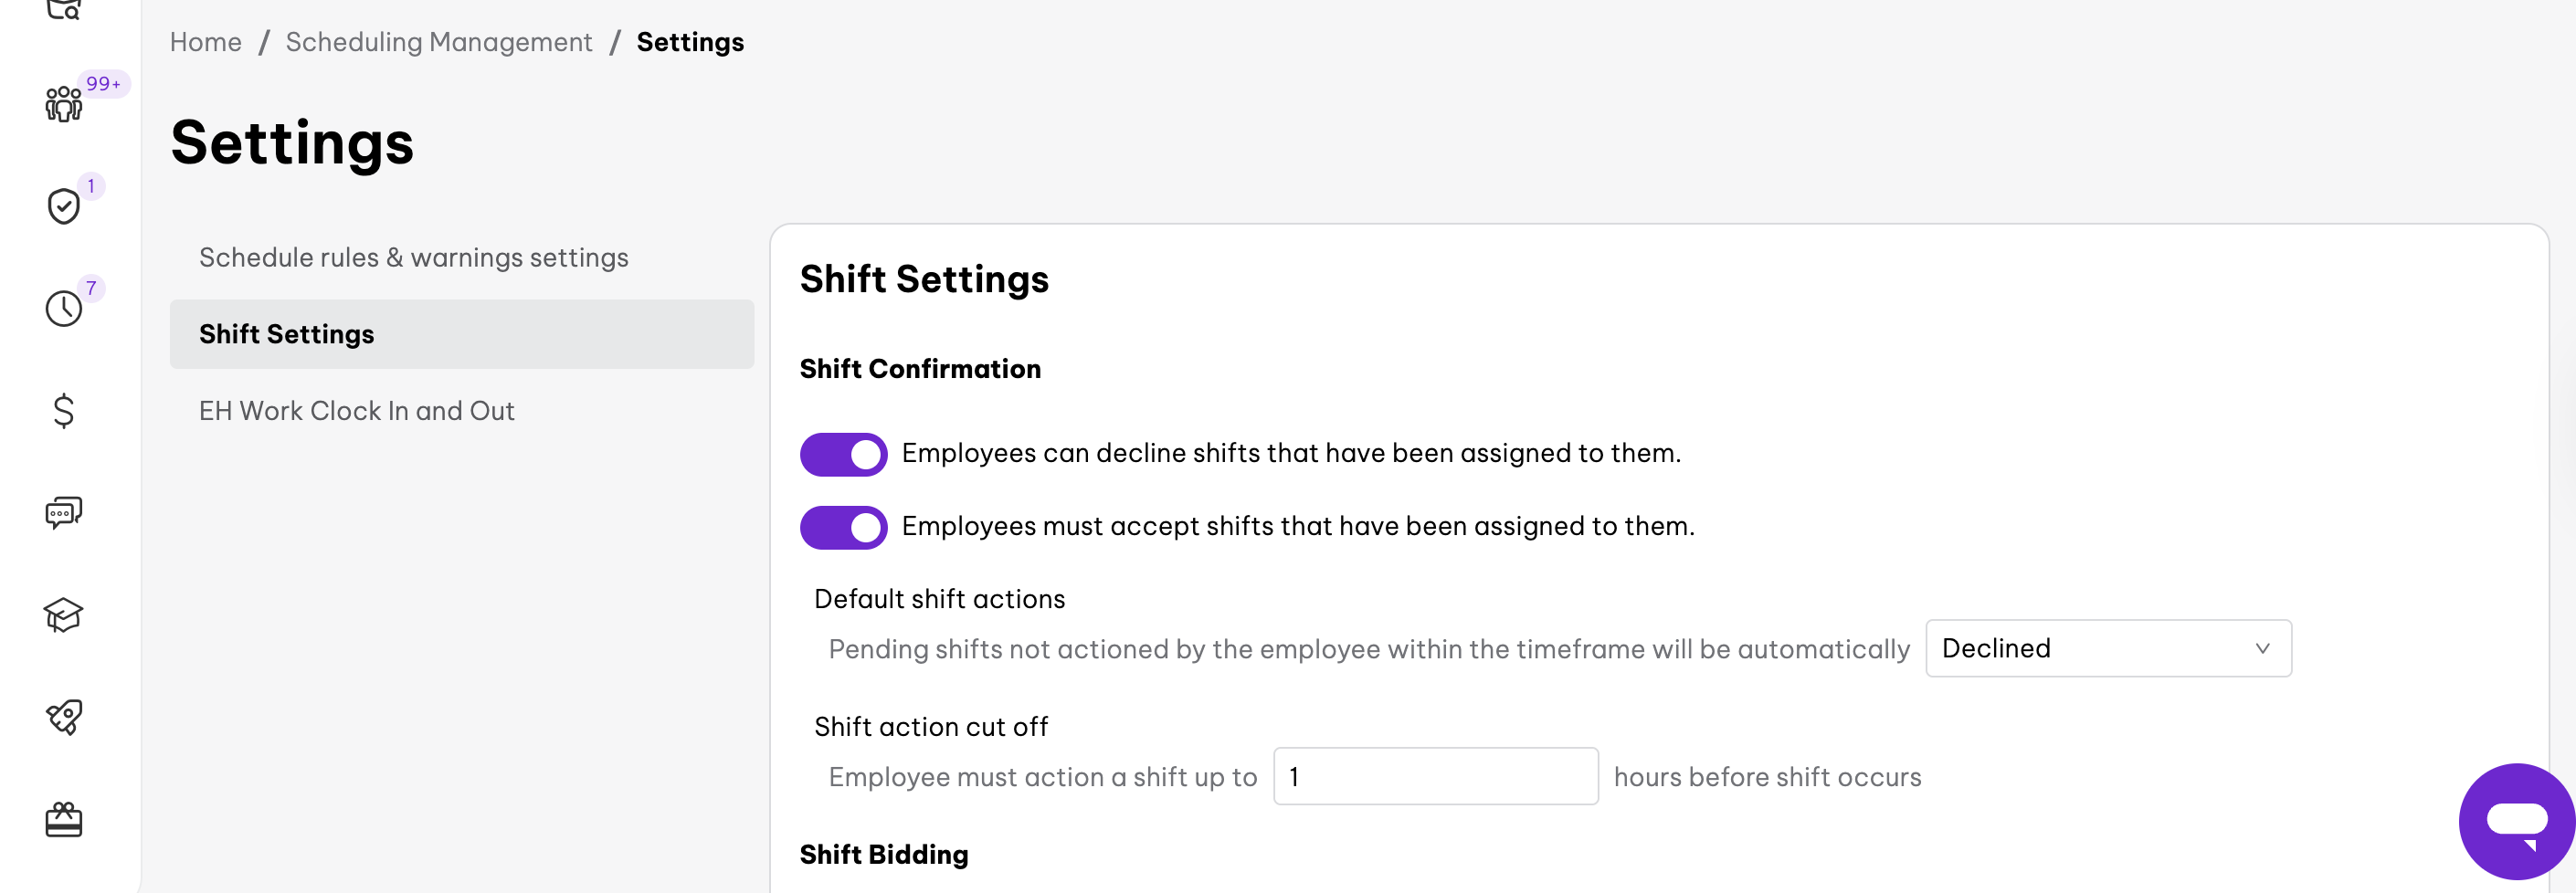Select Schedule rules & warnings settings tab
Viewport: 2576px width, 893px height.
(x=413, y=257)
